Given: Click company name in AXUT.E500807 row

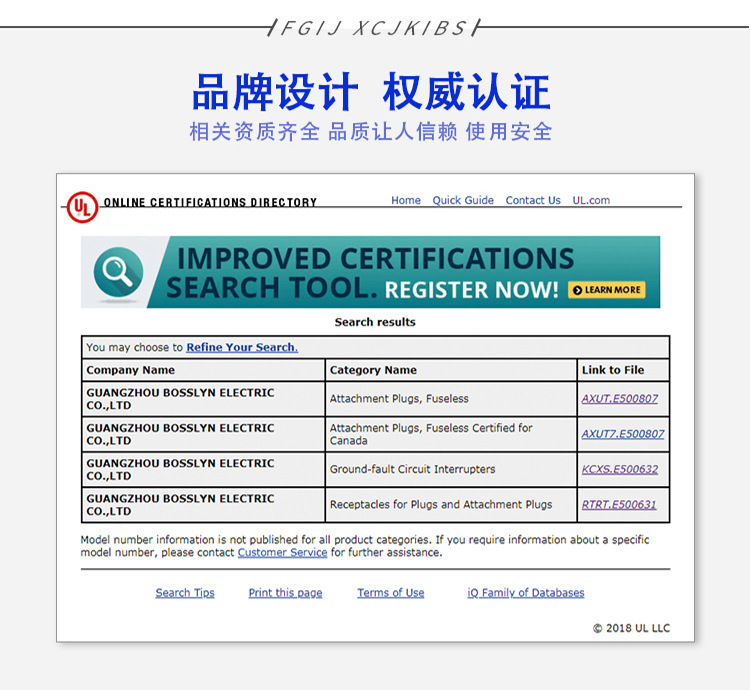Looking at the screenshot, I should pos(180,399).
